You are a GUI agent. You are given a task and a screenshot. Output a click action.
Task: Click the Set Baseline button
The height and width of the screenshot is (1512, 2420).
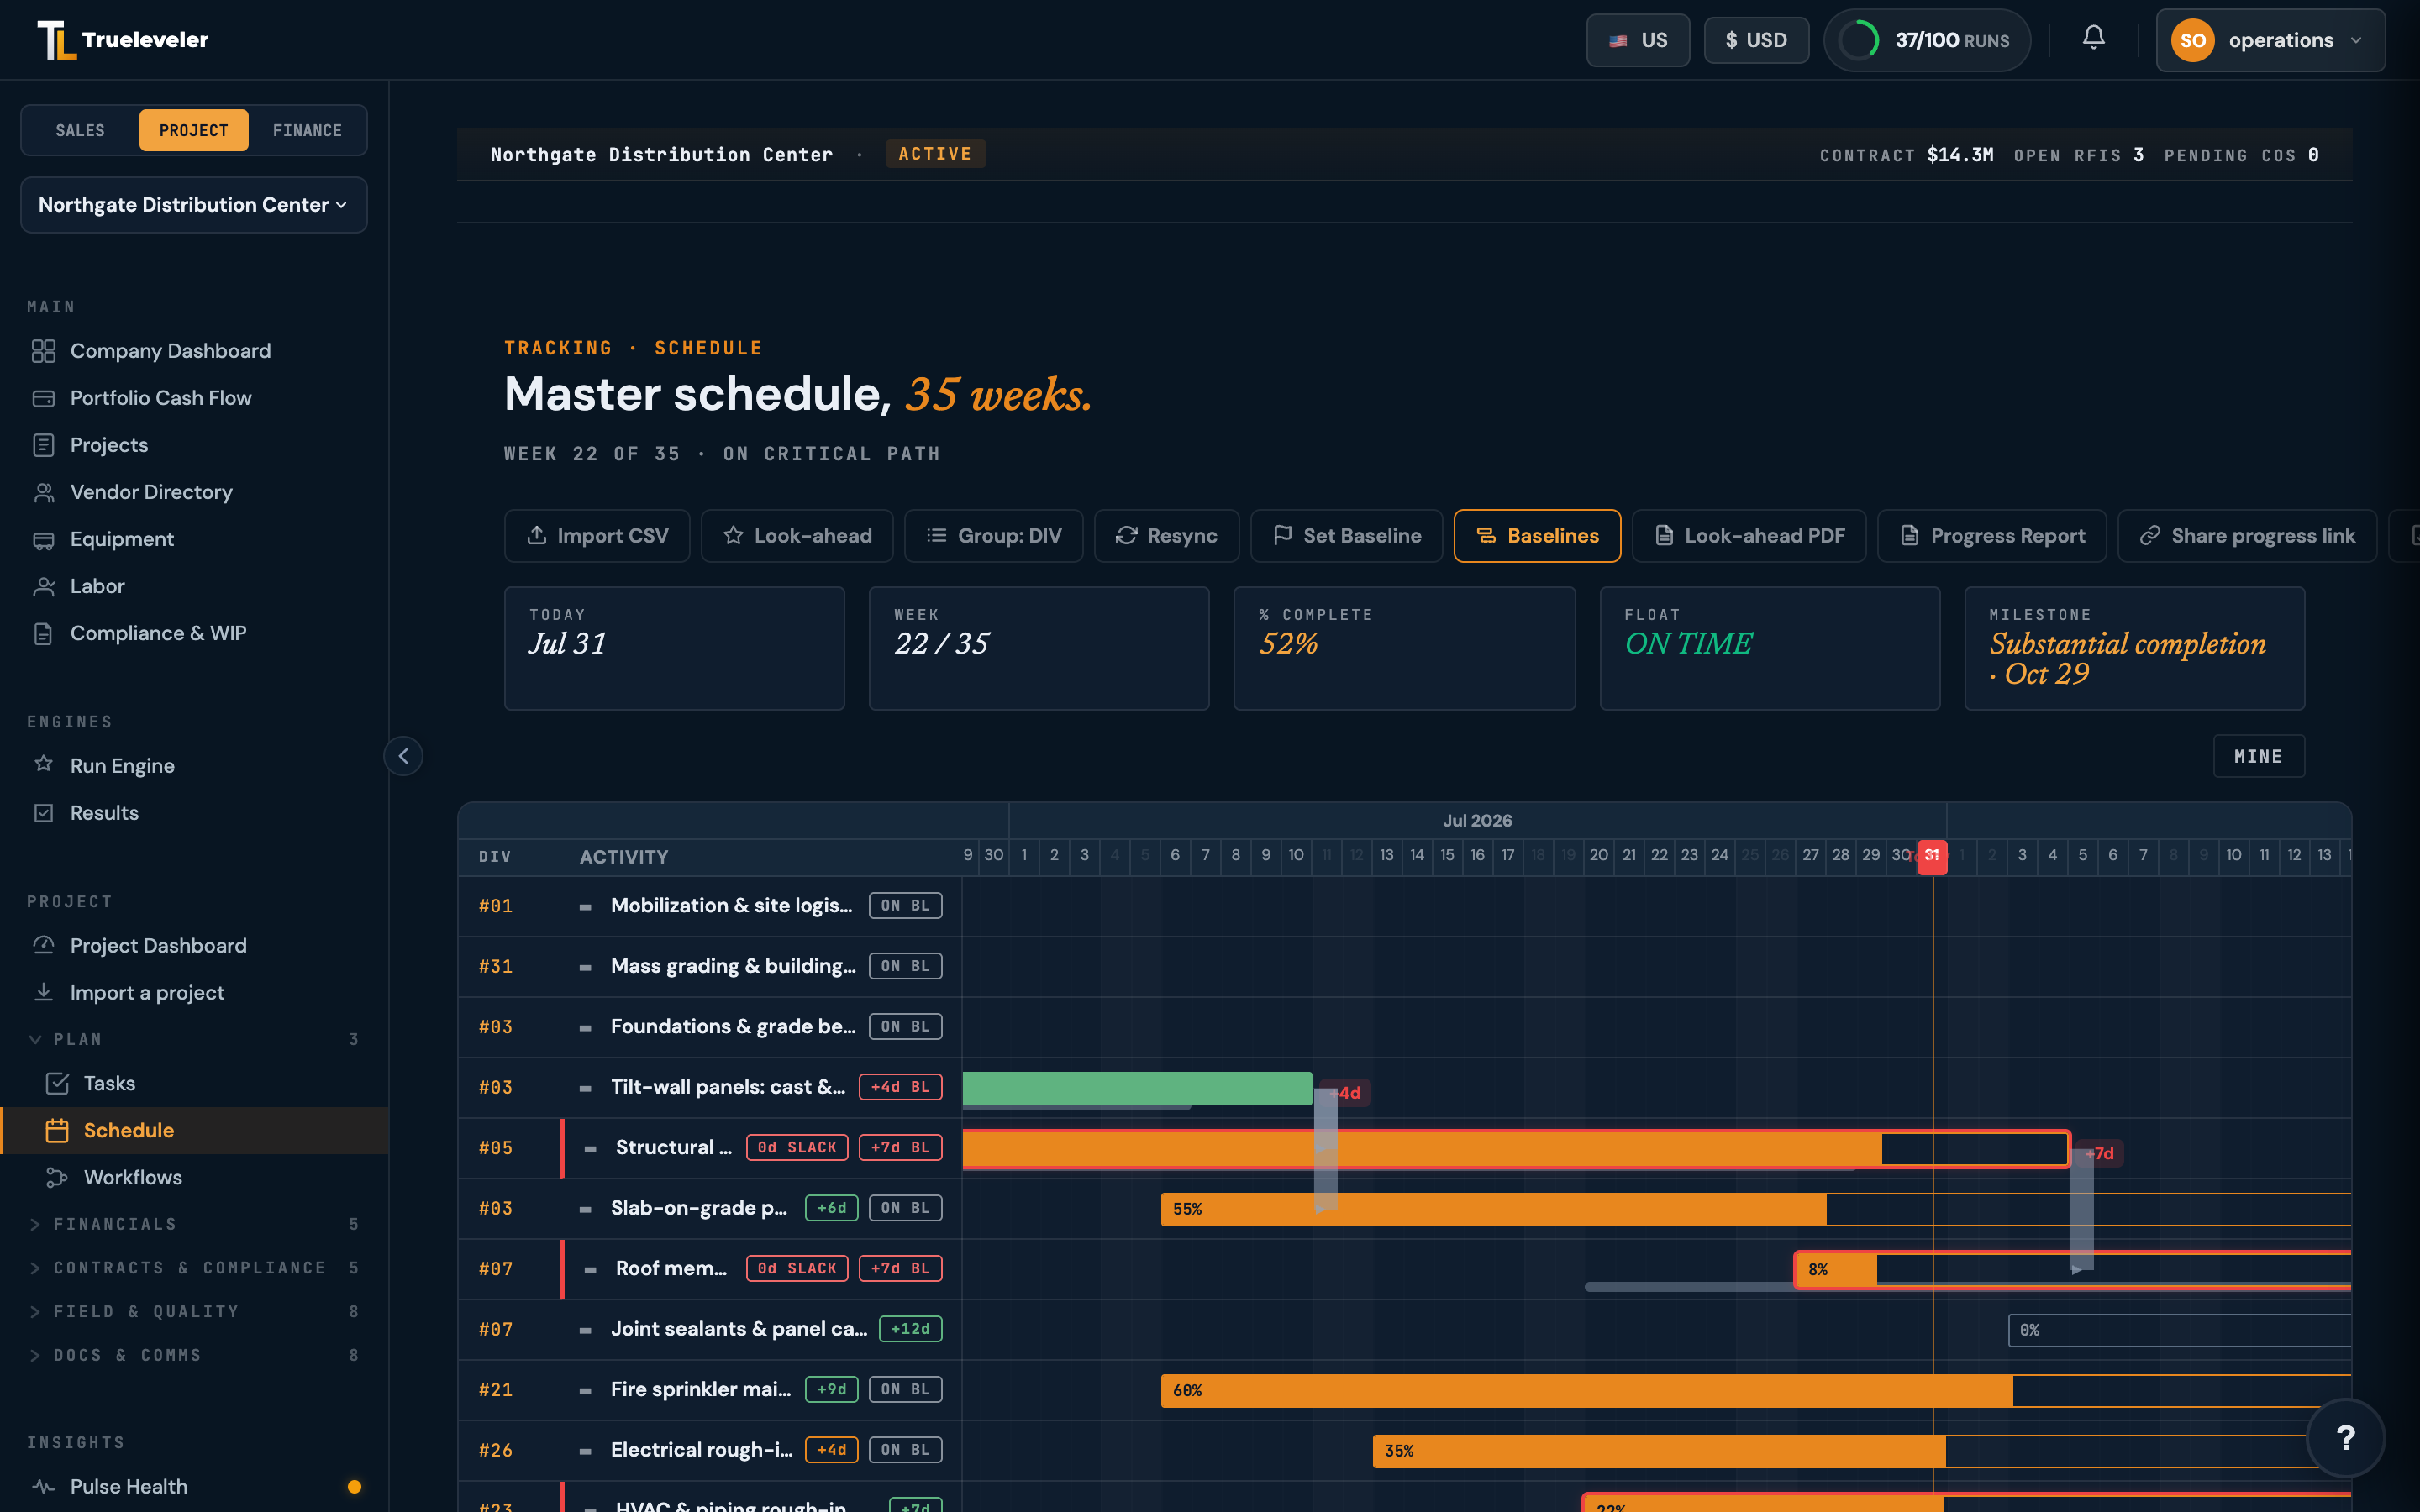1346,536
